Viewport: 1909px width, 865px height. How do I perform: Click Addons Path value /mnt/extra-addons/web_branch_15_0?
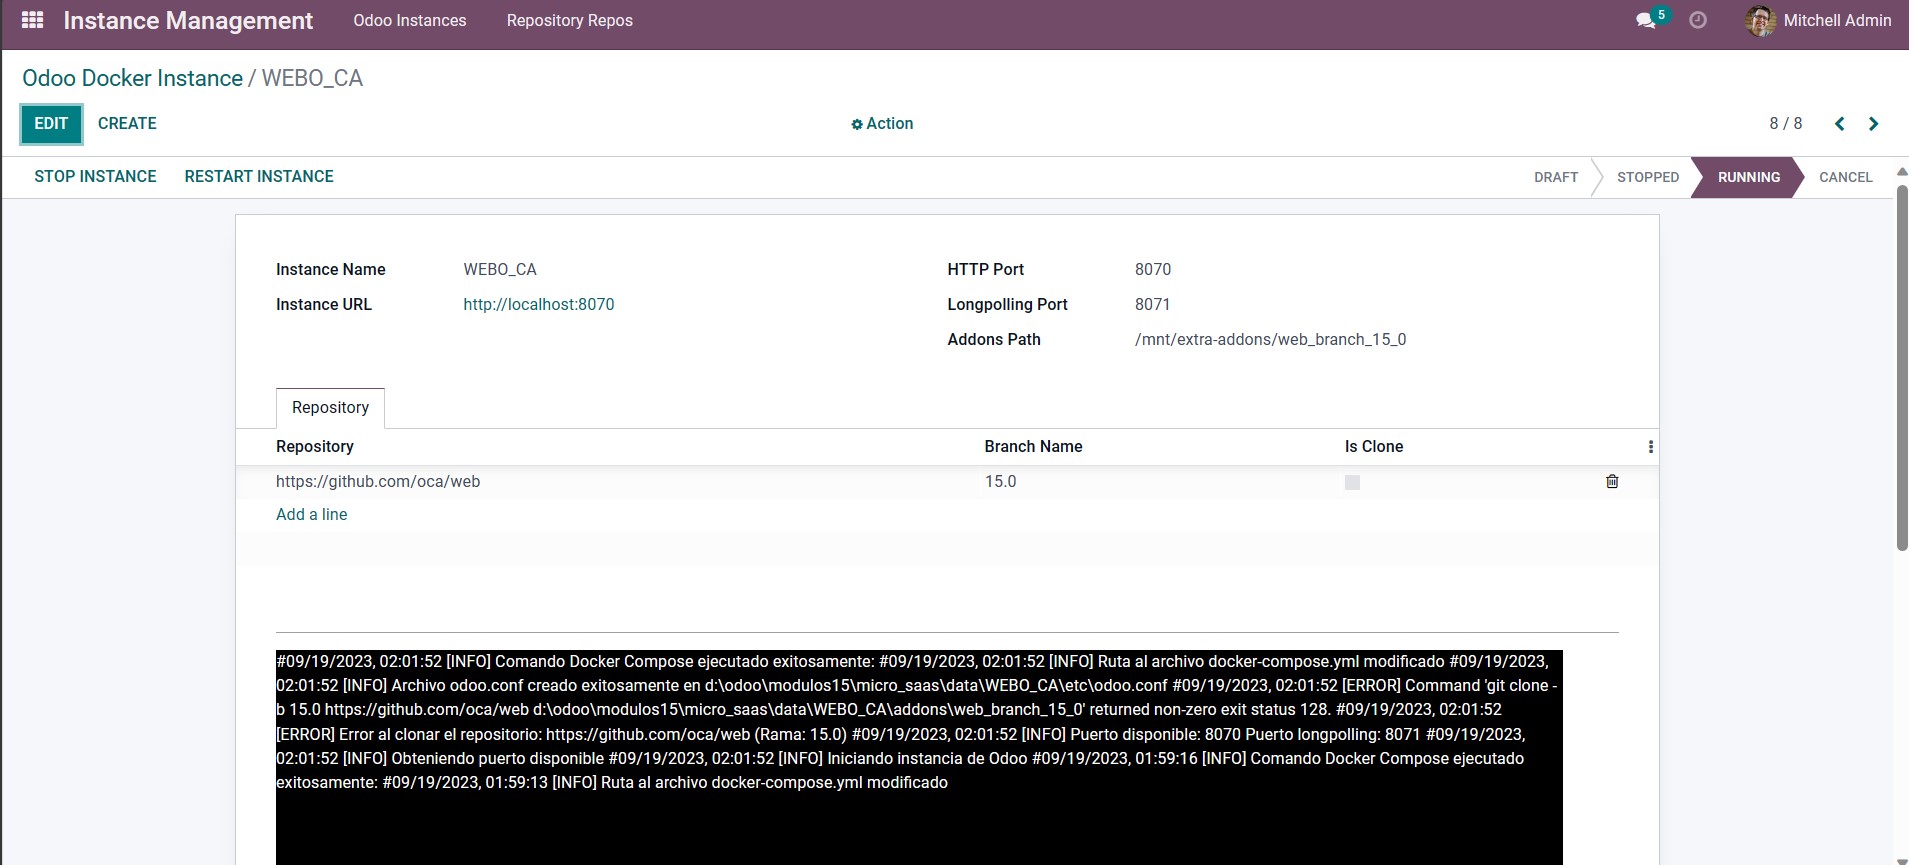tap(1270, 340)
